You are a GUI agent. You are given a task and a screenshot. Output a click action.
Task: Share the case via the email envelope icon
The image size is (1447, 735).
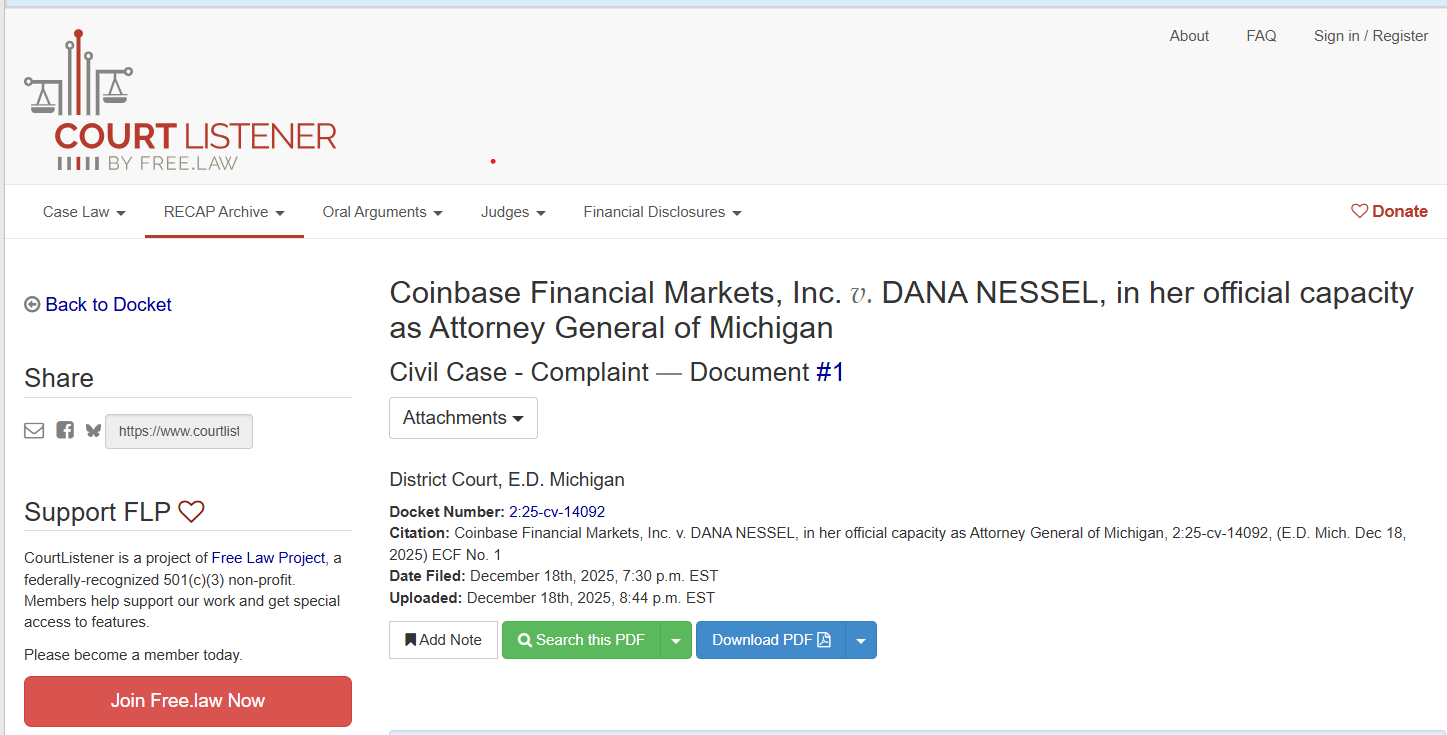tap(33, 430)
